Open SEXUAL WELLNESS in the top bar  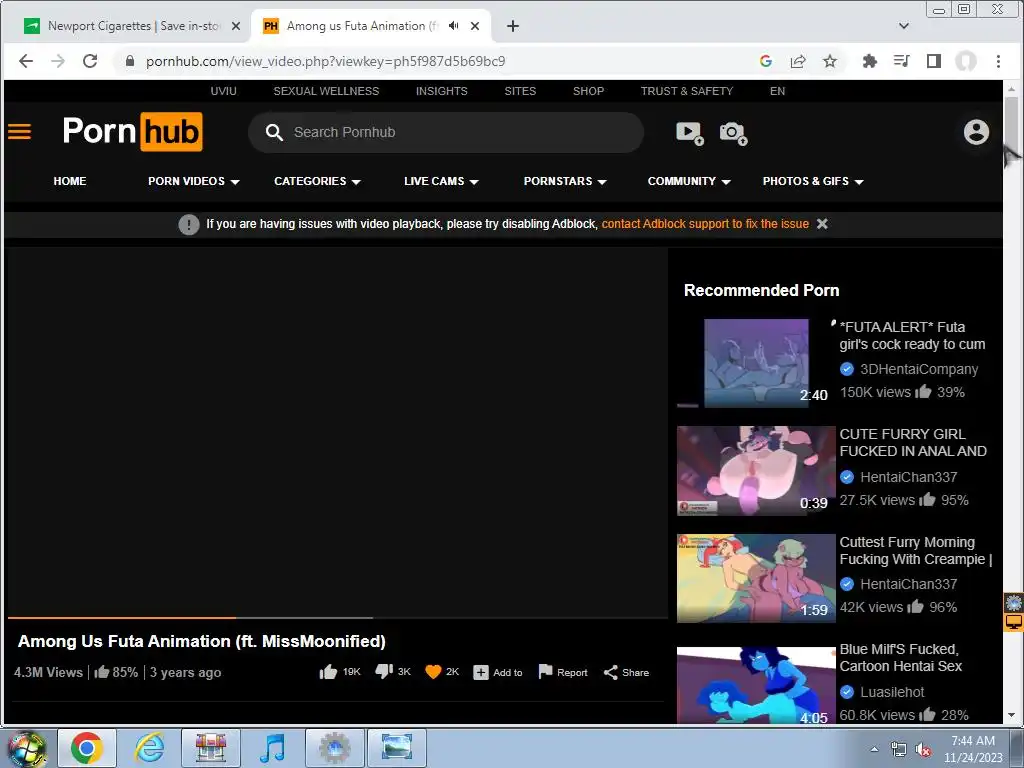pos(326,91)
